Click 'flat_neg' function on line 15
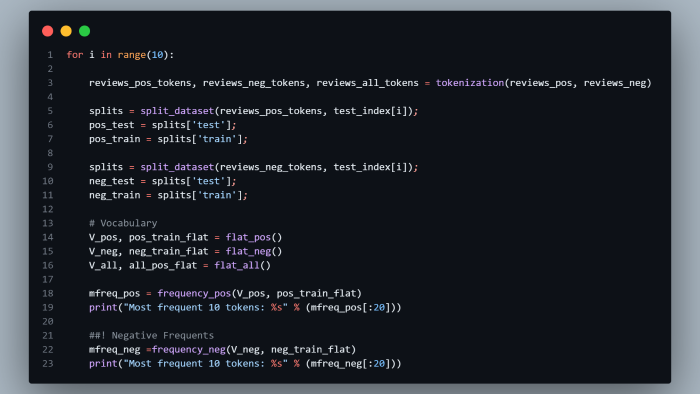The height and width of the screenshot is (394, 700). (248, 251)
